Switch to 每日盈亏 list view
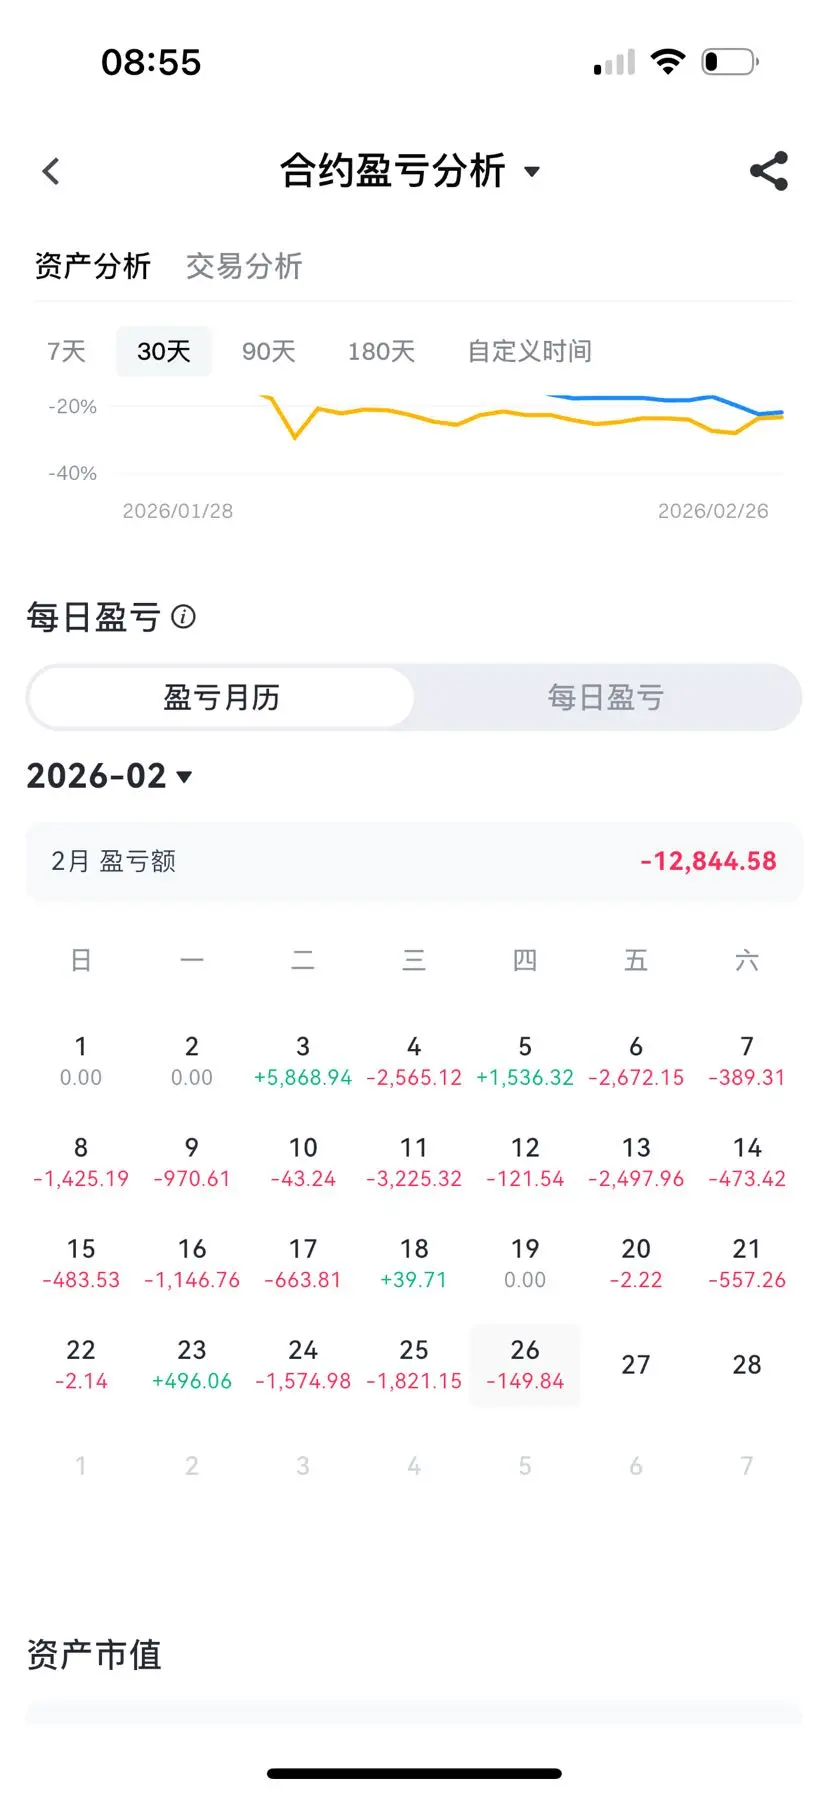 pyautogui.click(x=606, y=697)
